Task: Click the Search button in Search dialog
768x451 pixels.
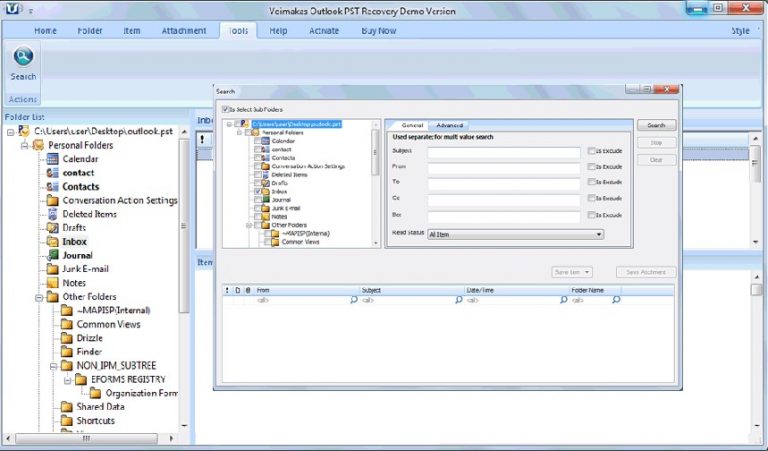Action: 656,125
